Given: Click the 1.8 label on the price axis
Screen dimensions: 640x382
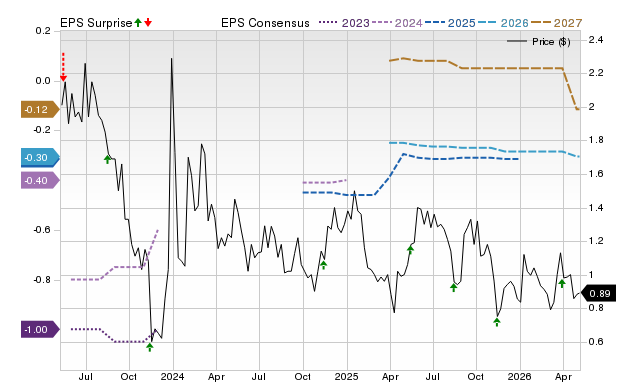Looking at the screenshot, I should (596, 140).
